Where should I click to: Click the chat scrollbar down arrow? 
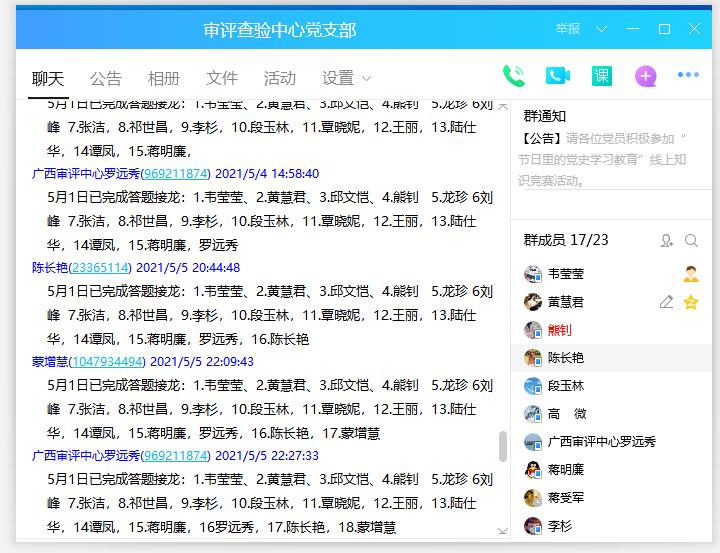[503, 531]
